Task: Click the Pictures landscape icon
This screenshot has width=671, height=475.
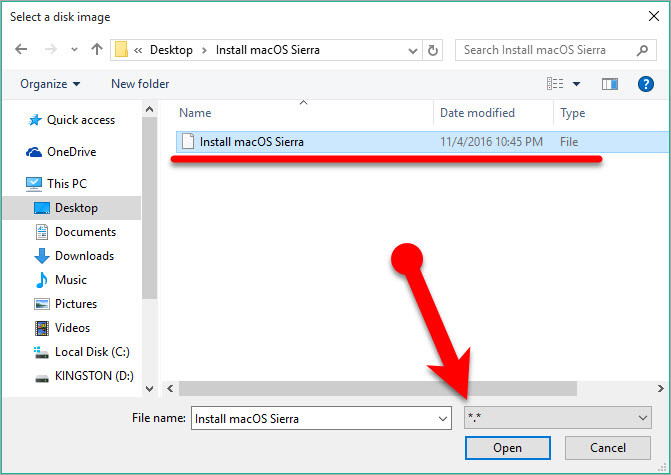Action: point(42,304)
